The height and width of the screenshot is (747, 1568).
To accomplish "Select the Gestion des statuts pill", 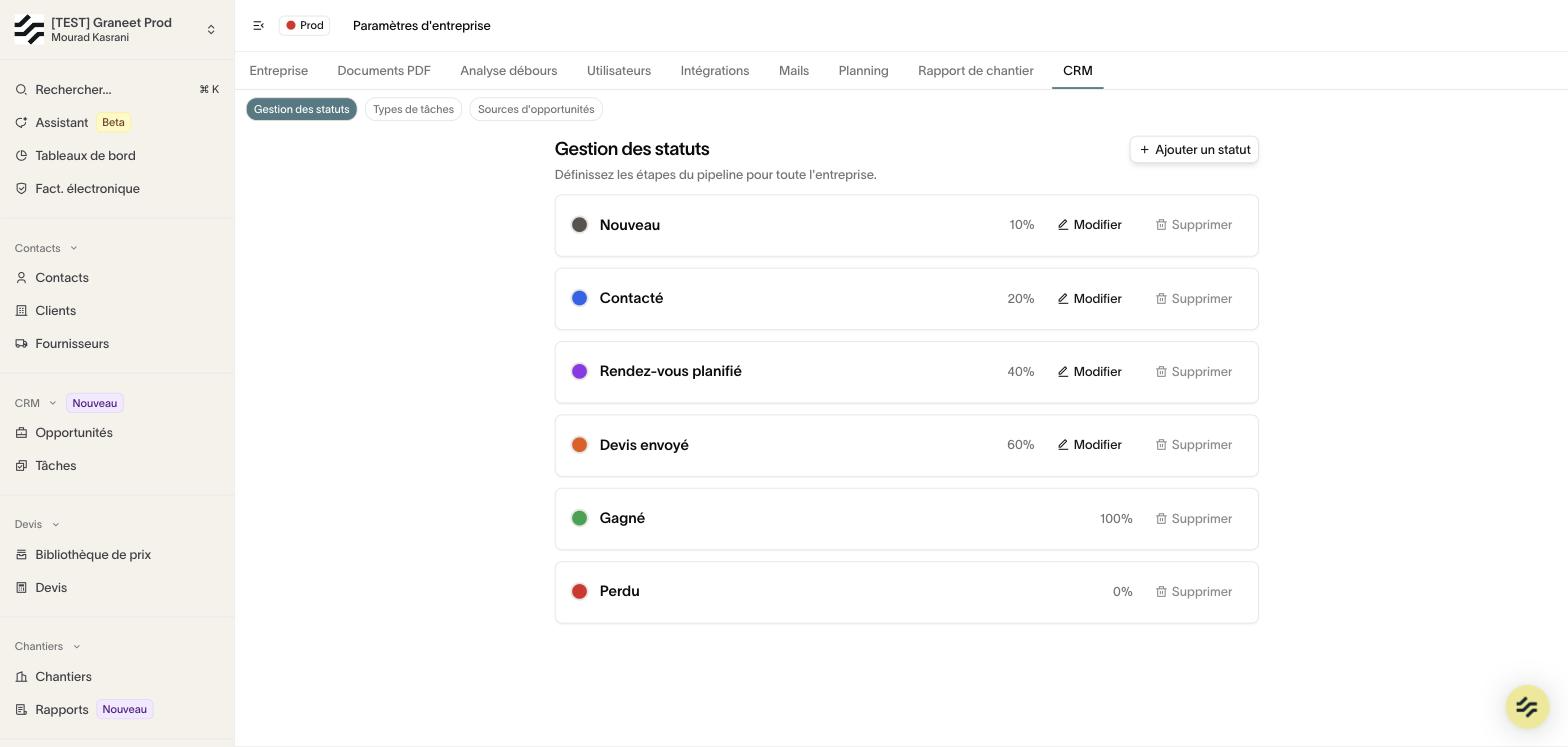I will [x=302, y=110].
